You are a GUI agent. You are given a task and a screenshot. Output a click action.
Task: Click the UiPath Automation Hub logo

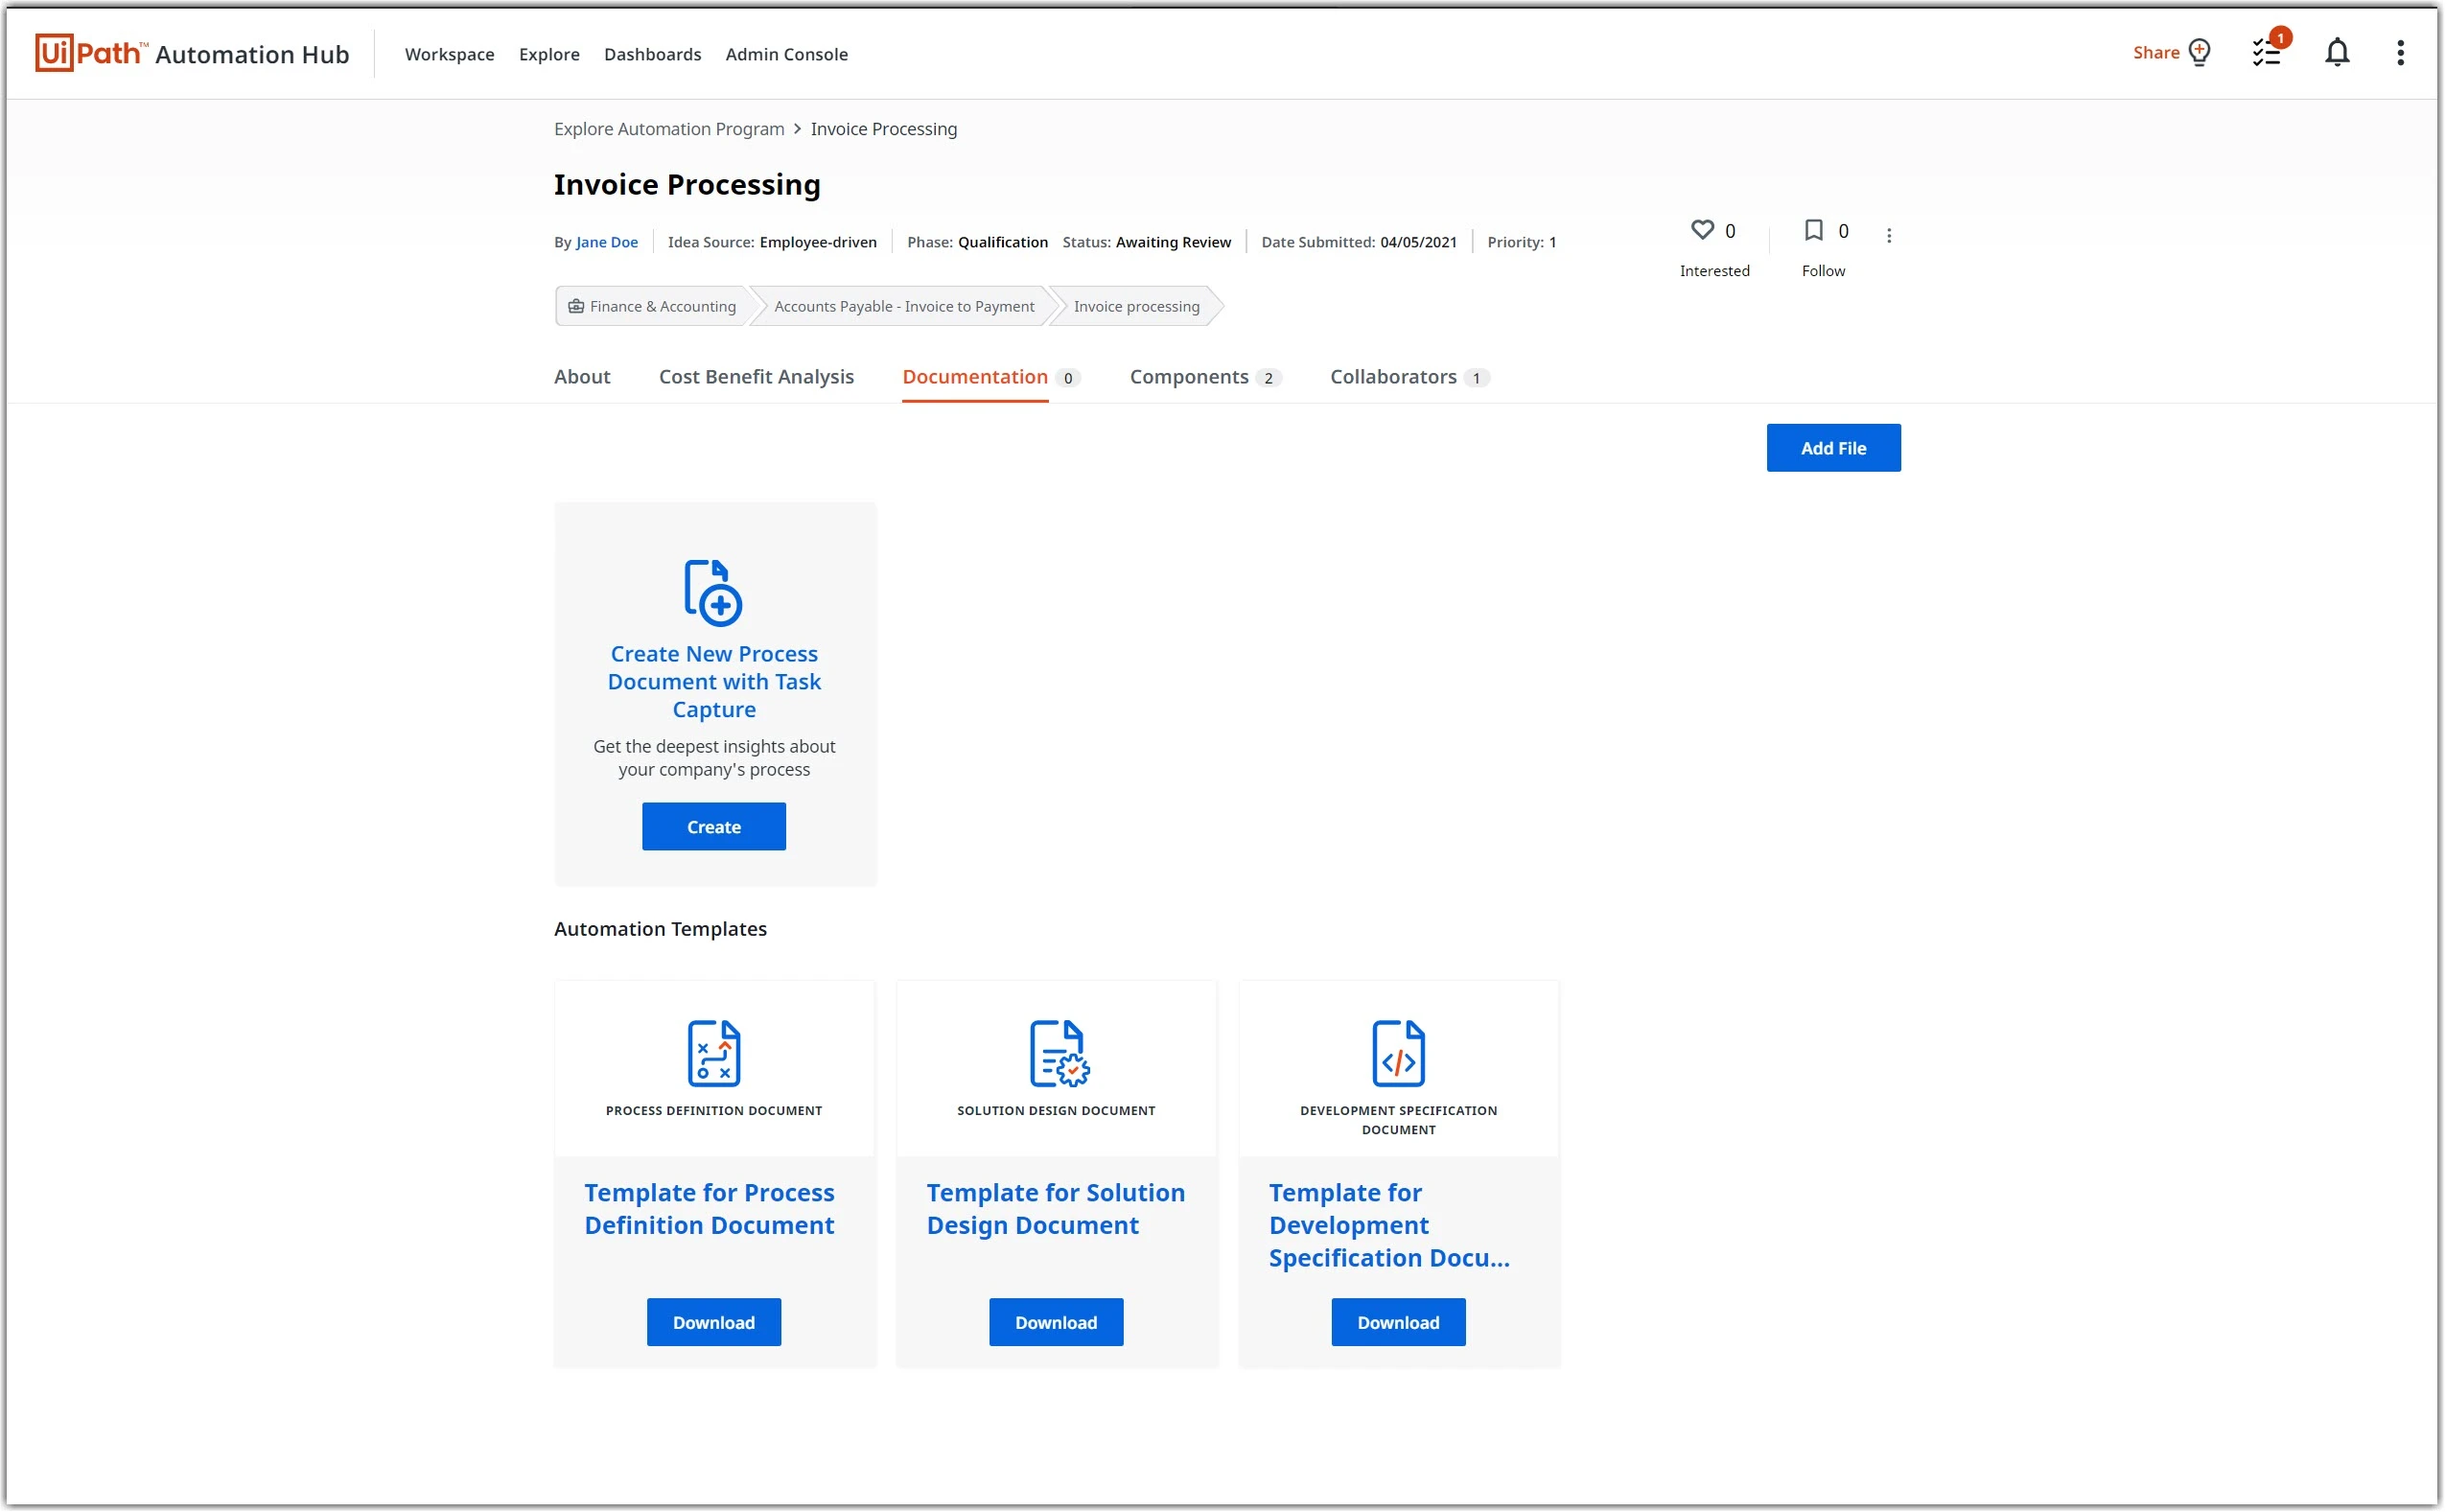click(x=192, y=53)
